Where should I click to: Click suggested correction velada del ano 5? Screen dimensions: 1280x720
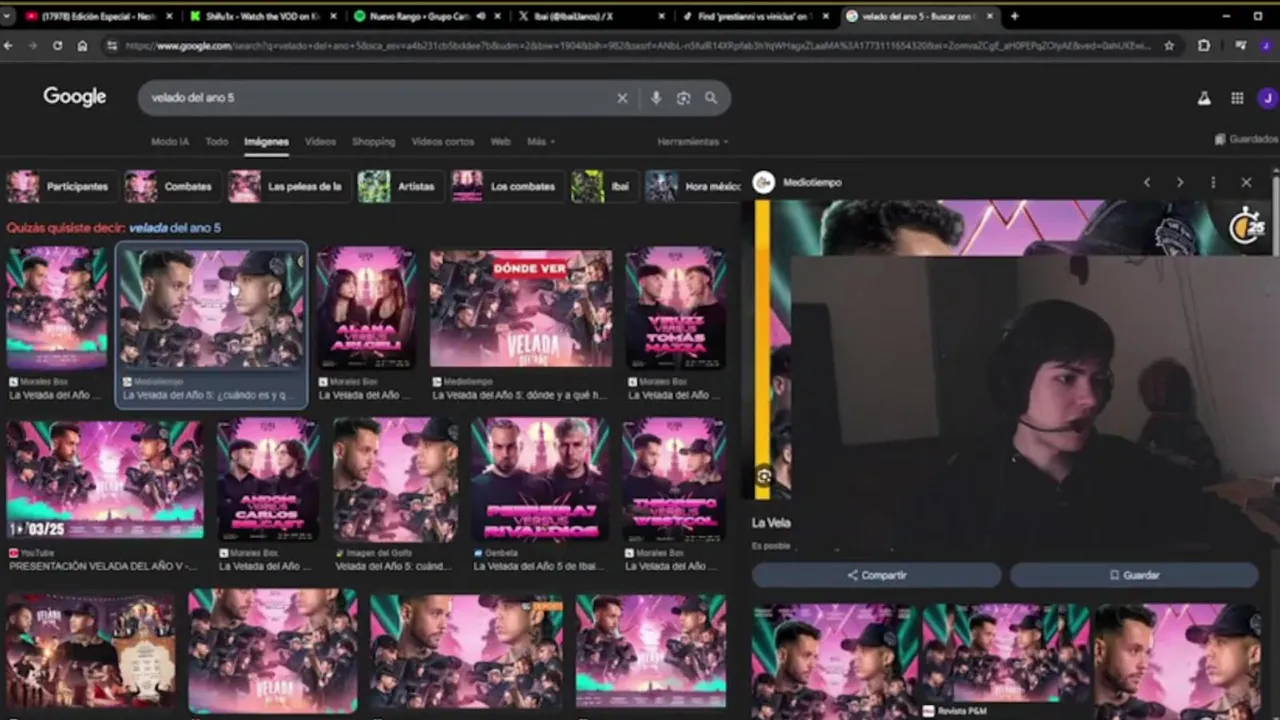pos(174,228)
